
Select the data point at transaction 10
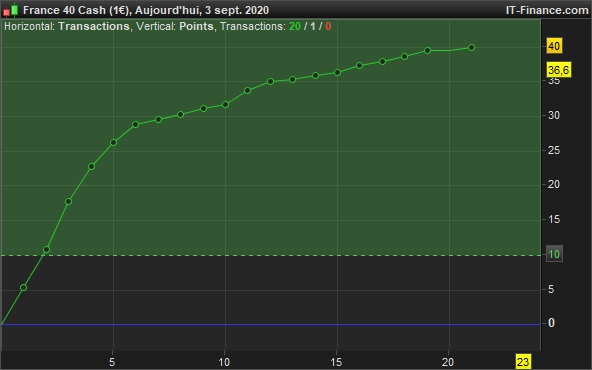pyautogui.click(x=225, y=104)
